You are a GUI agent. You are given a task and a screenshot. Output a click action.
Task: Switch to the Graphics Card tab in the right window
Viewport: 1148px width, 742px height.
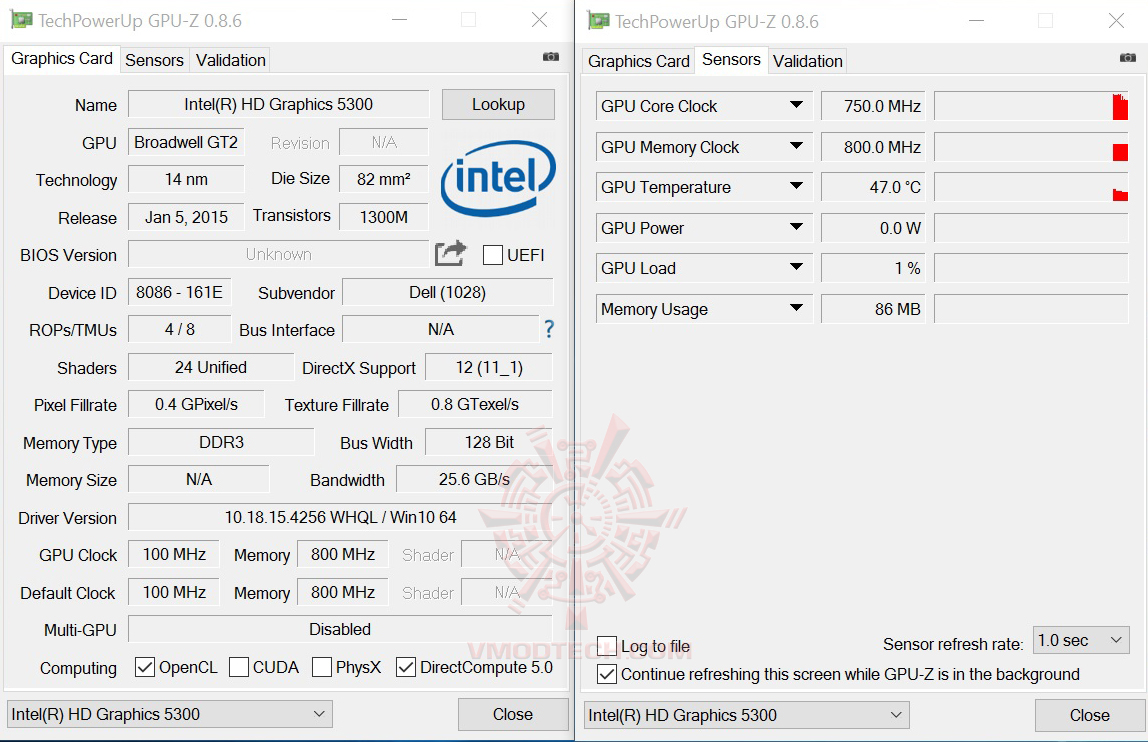[x=638, y=62]
